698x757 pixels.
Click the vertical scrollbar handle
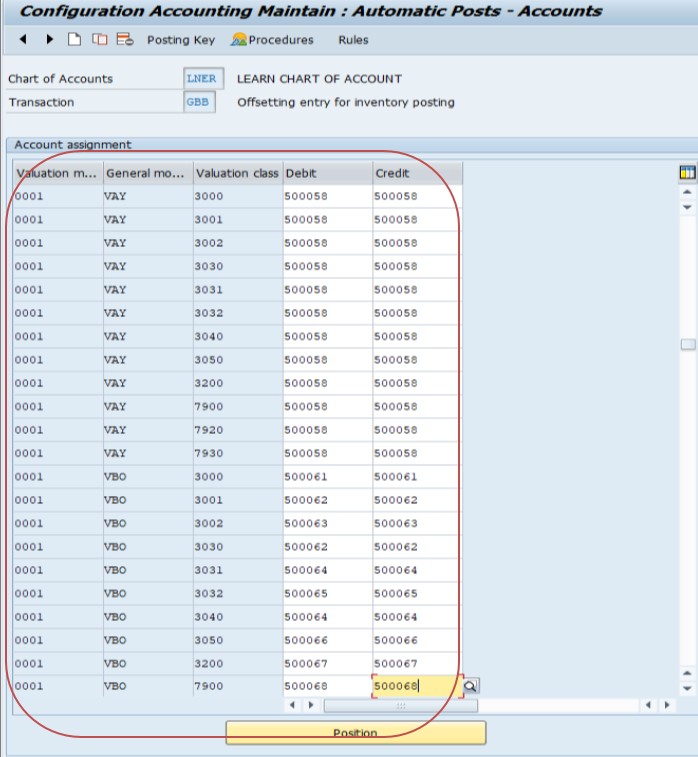688,344
